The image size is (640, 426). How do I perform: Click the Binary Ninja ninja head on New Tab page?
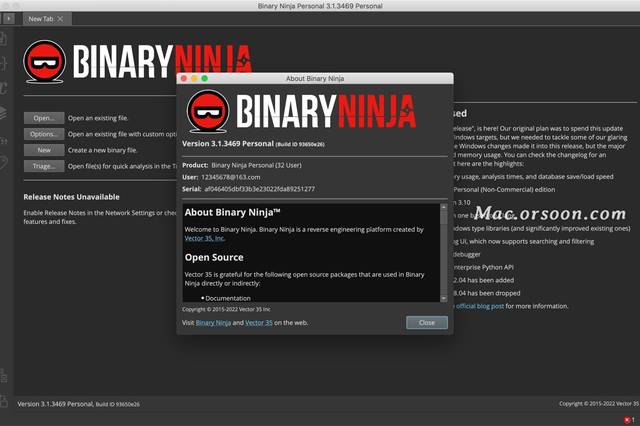44,62
